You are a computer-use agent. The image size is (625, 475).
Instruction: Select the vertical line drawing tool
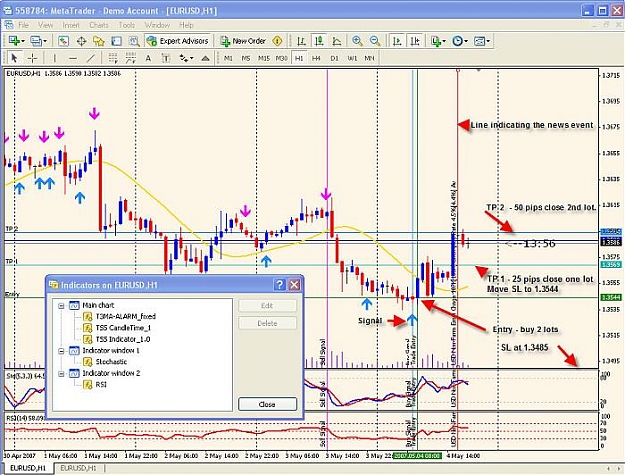[x=55, y=59]
